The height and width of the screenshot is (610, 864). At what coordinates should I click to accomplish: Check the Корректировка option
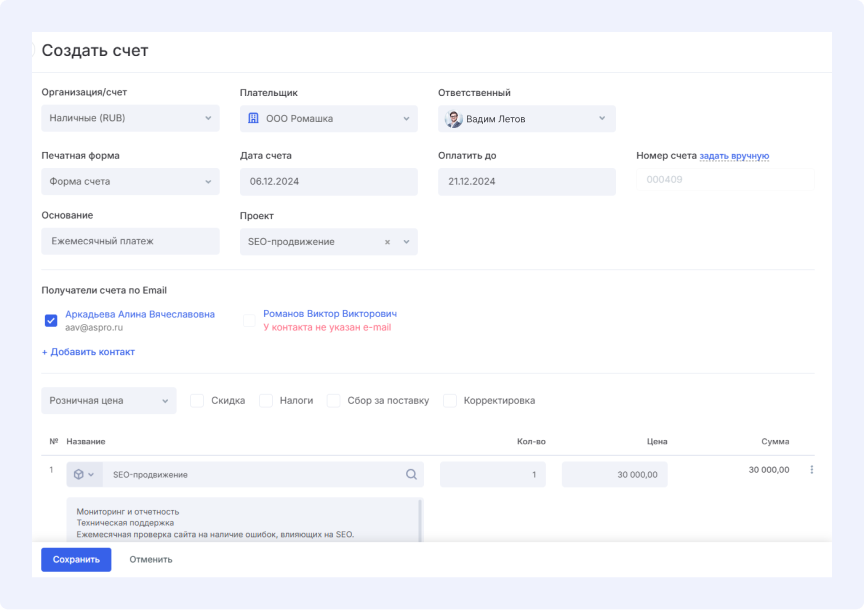click(x=450, y=401)
